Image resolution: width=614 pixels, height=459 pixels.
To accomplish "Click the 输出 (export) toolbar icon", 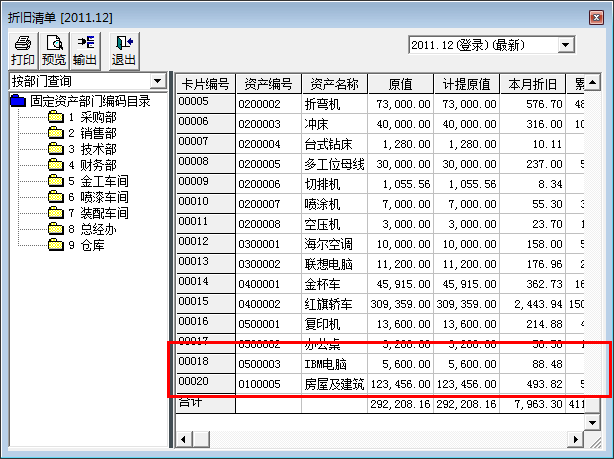I will pyautogui.click(x=85, y=51).
